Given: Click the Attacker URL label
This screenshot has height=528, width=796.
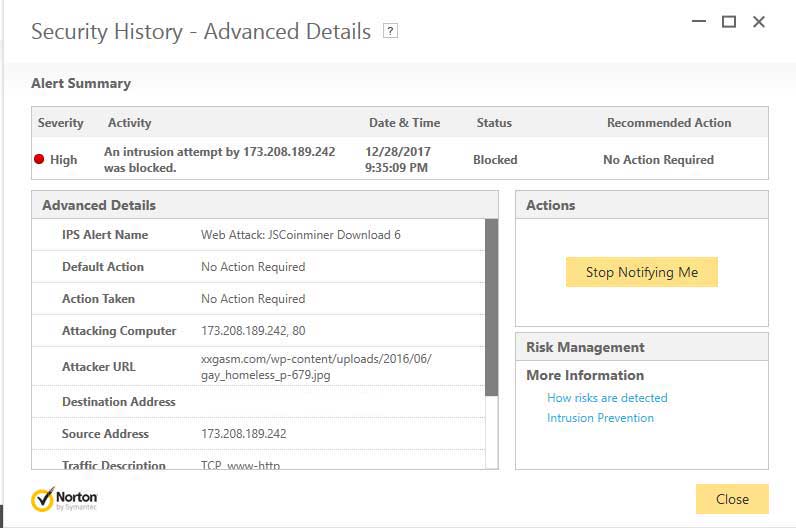Looking at the screenshot, I should pyautogui.click(x=98, y=367).
